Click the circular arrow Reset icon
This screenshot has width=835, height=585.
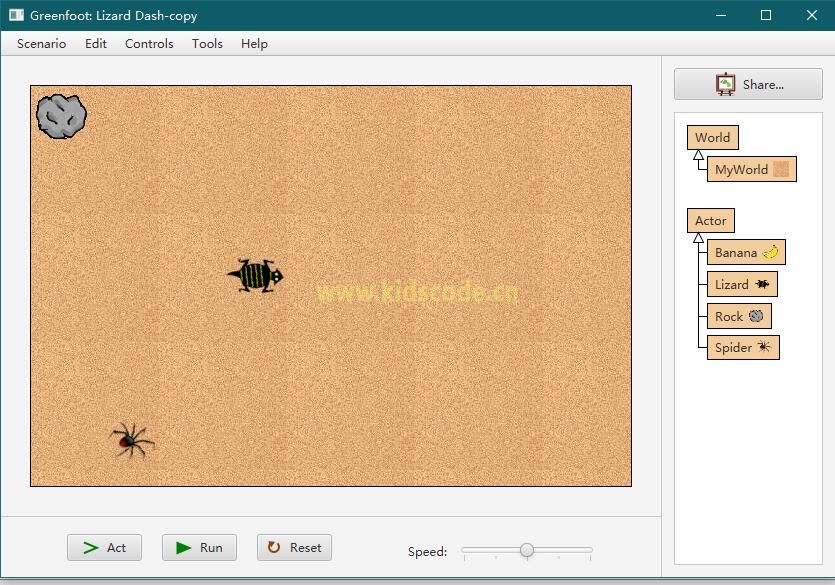click(x=274, y=547)
